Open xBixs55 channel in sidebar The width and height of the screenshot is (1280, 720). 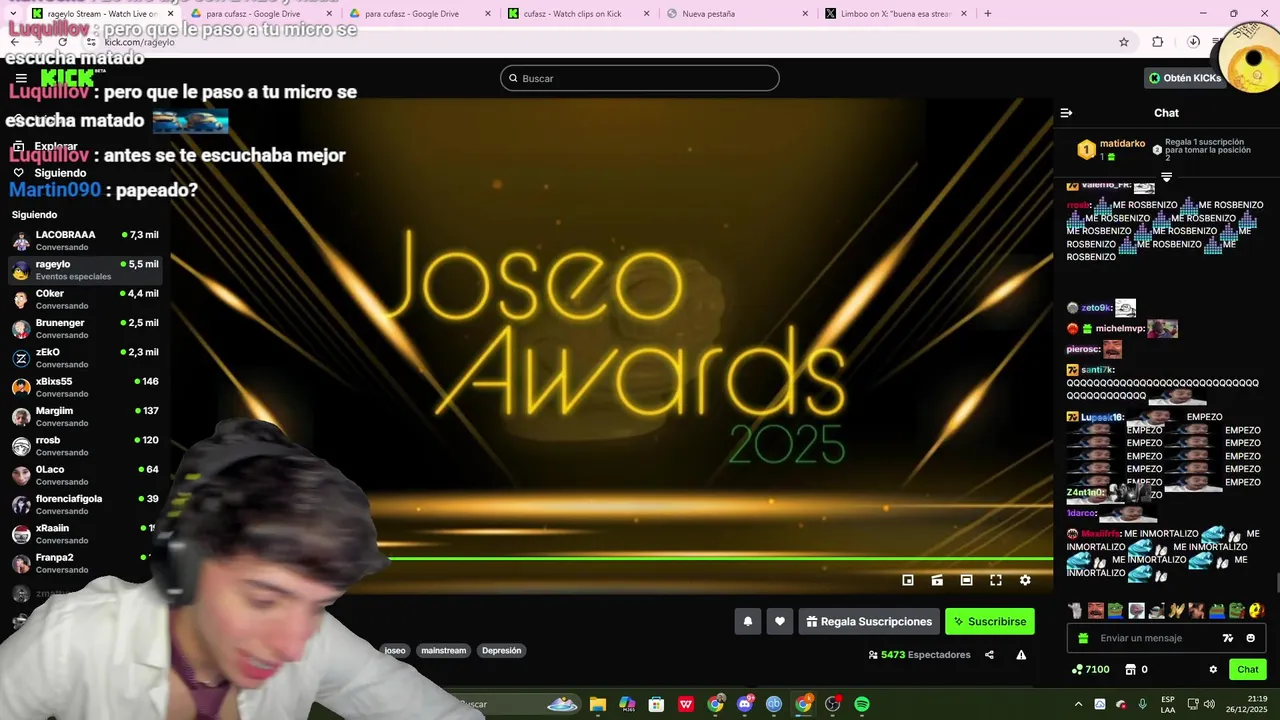coord(84,387)
